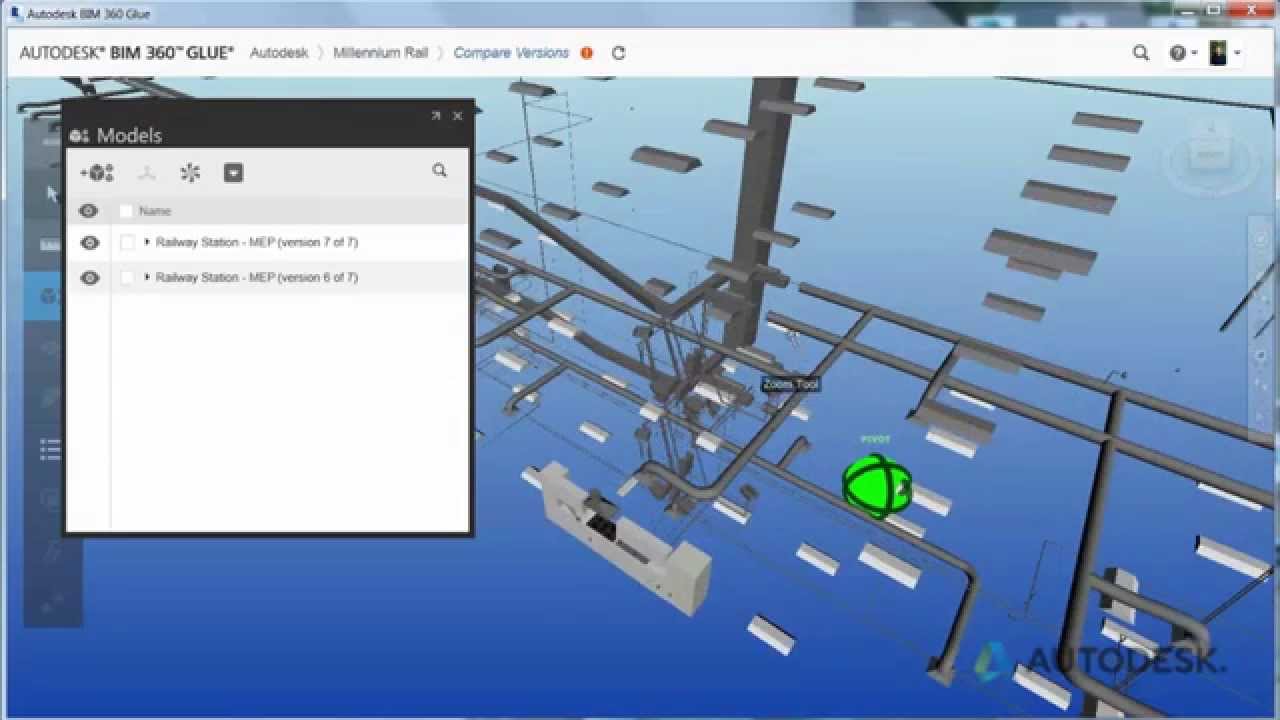Viewport: 1280px width, 720px height.
Task: Hide Railway Station - MEP version 6 of 7
Action: 89,278
